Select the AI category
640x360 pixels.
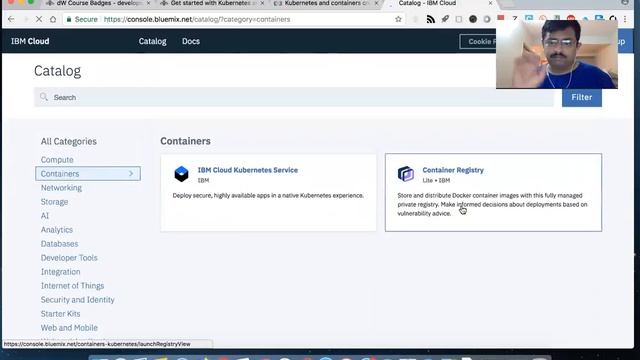tap(45, 216)
